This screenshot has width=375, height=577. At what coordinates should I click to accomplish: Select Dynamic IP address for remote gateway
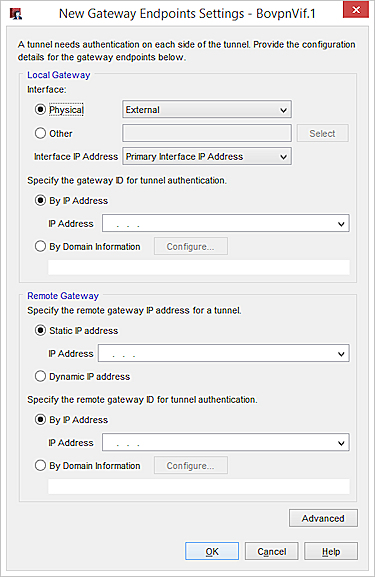40,376
